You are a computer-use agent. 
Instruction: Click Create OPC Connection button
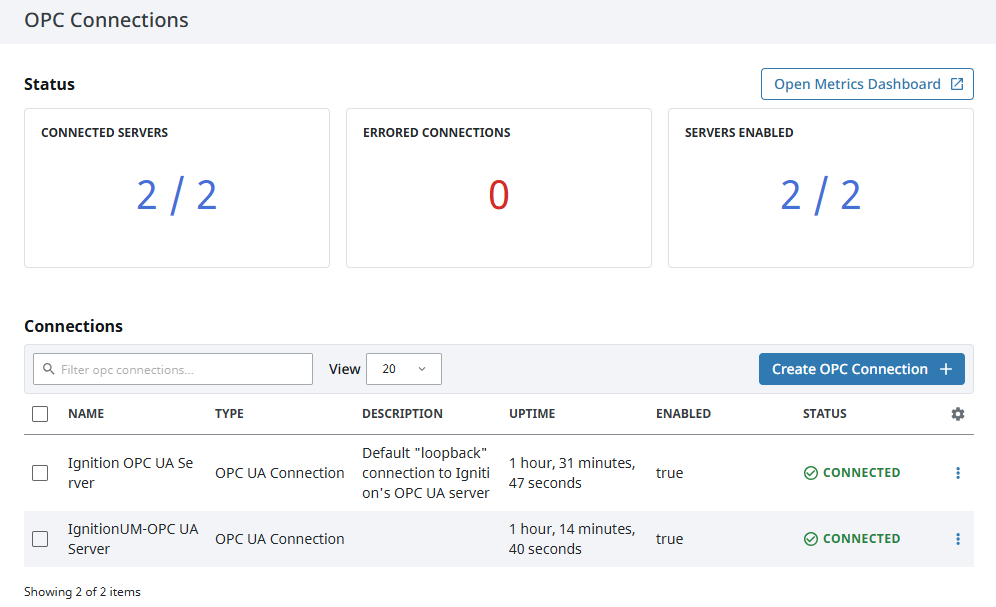(861, 369)
